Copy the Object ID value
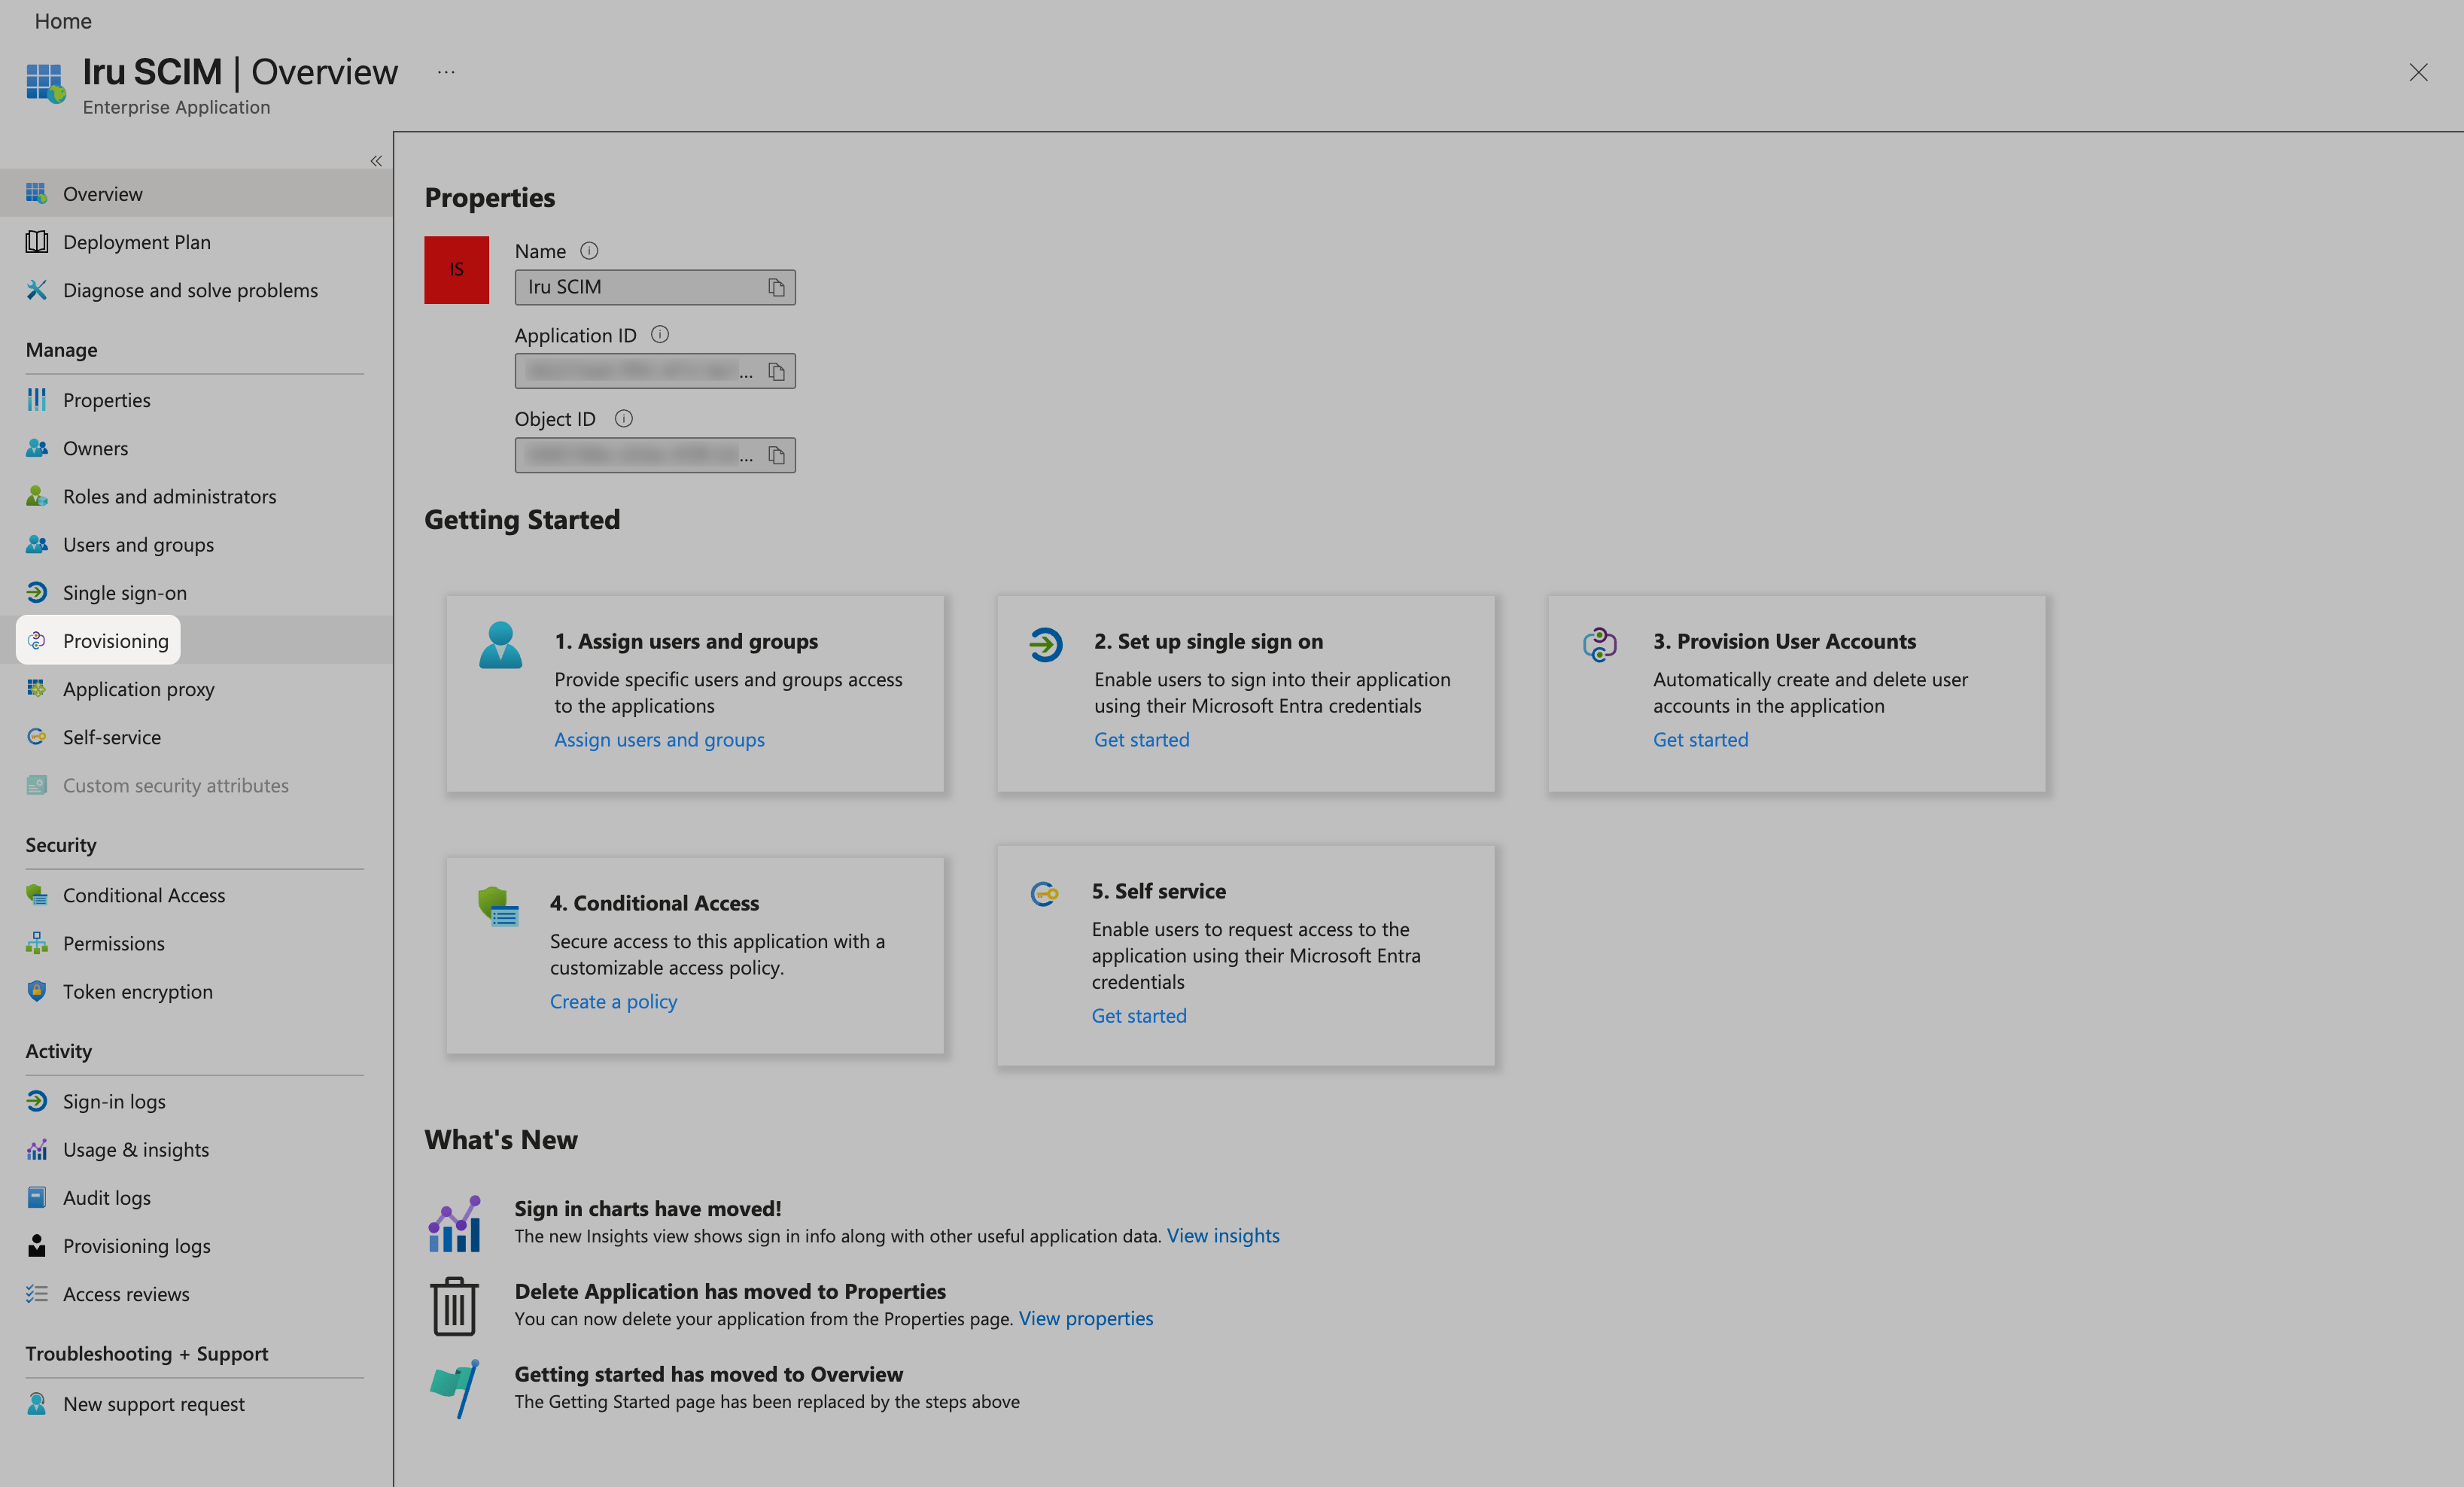The height and width of the screenshot is (1487, 2464). point(776,455)
